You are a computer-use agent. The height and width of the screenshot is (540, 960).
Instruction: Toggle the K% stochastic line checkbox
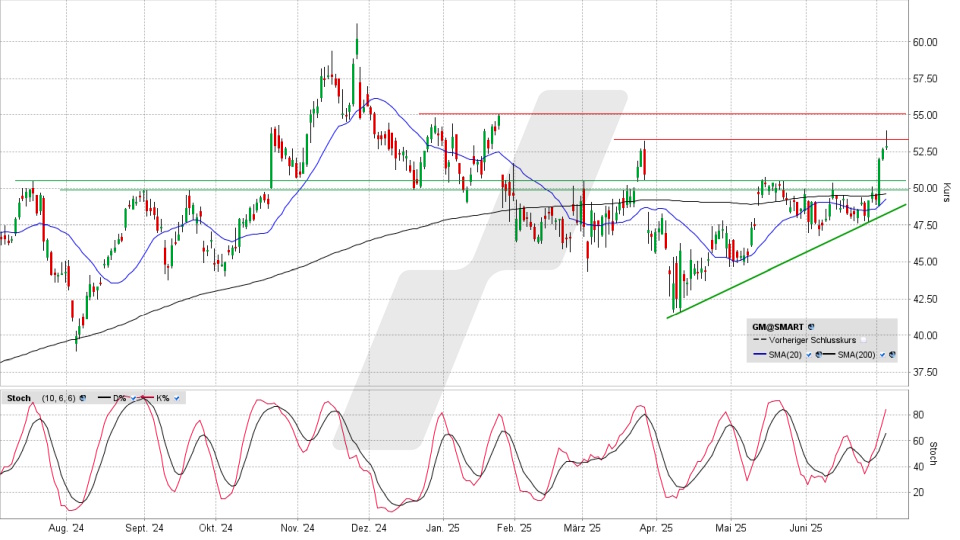click(x=177, y=398)
